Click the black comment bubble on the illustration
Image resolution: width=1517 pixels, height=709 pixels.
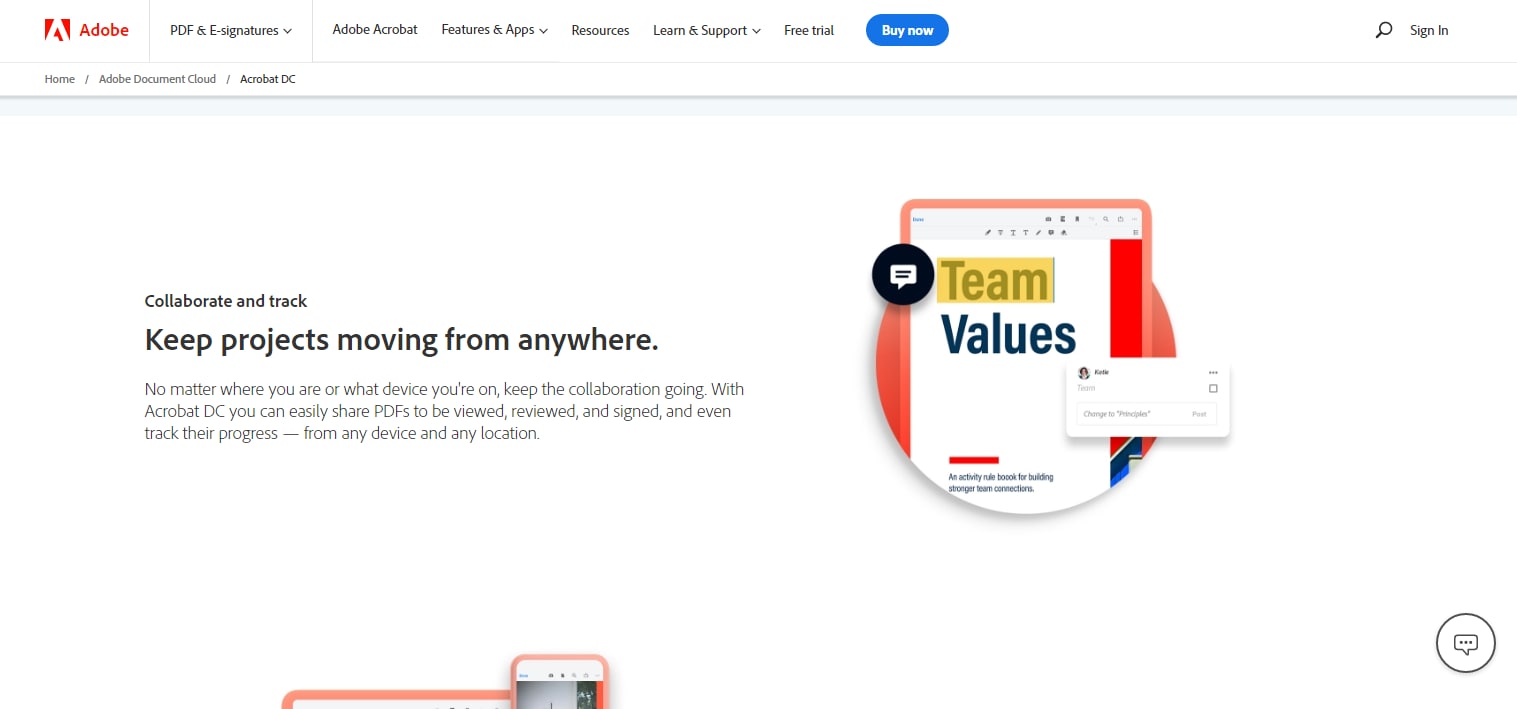[x=903, y=274]
